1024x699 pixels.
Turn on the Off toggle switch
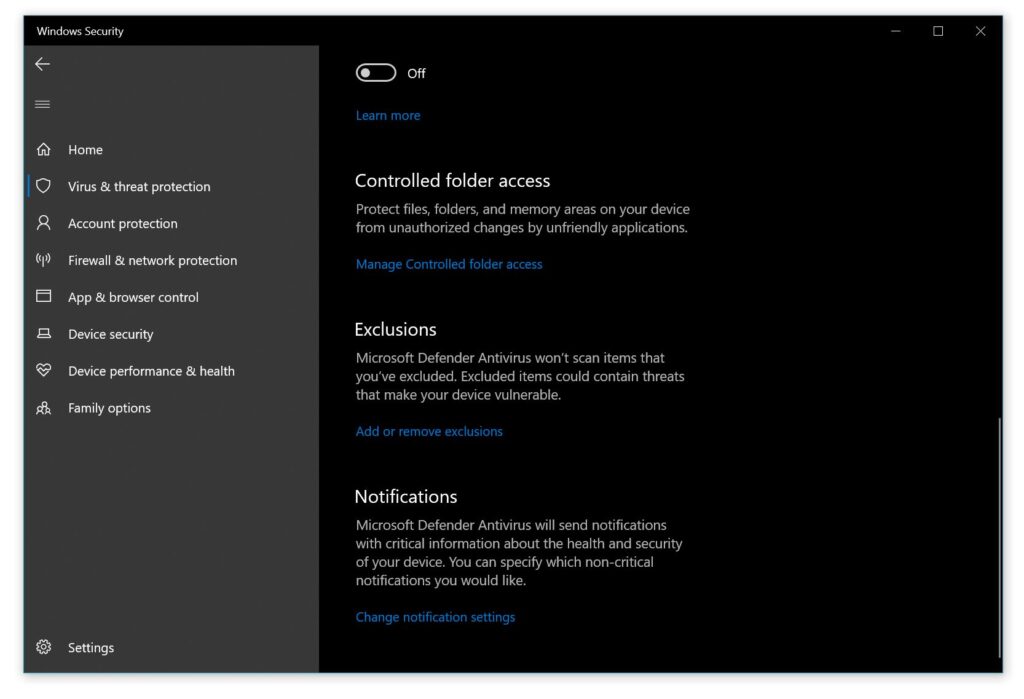(376, 73)
